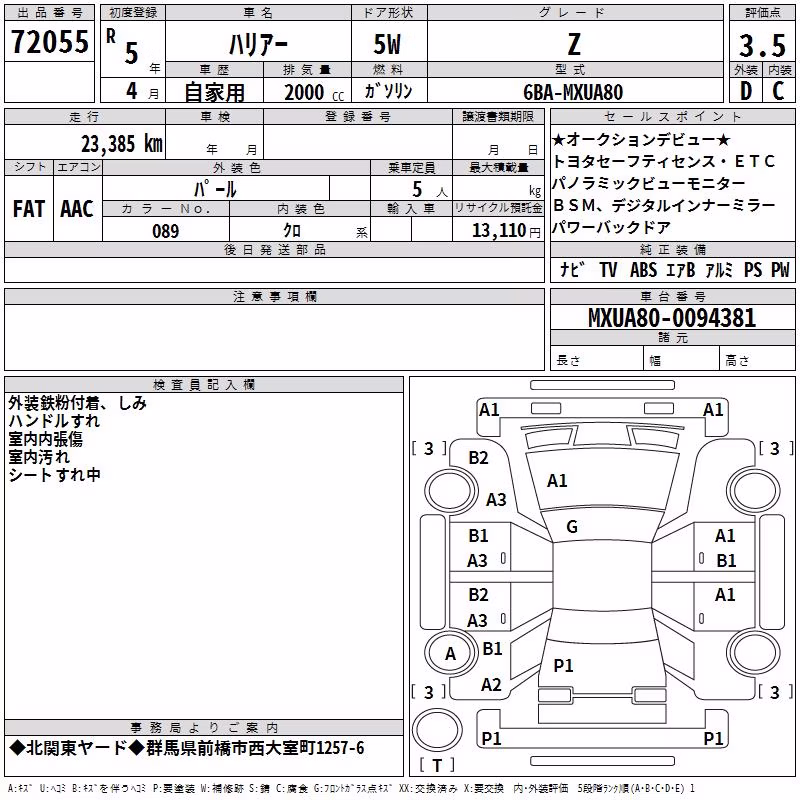Click the recycle deposit 13,110円
Viewport: 800px width, 800px height.
[x=506, y=231]
